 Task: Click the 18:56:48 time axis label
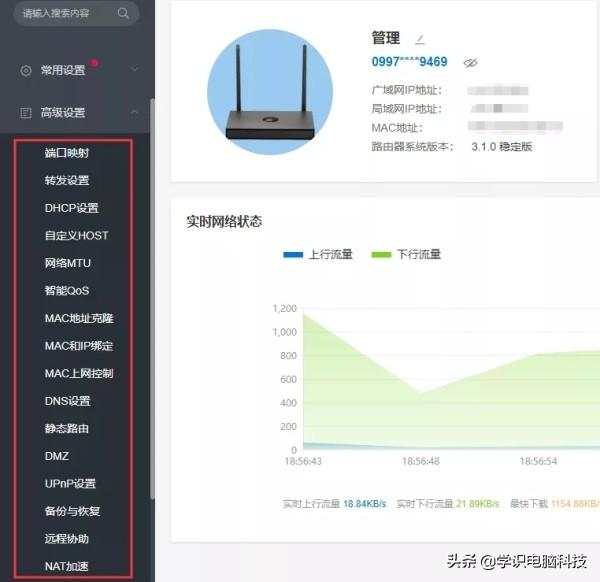[421, 461]
